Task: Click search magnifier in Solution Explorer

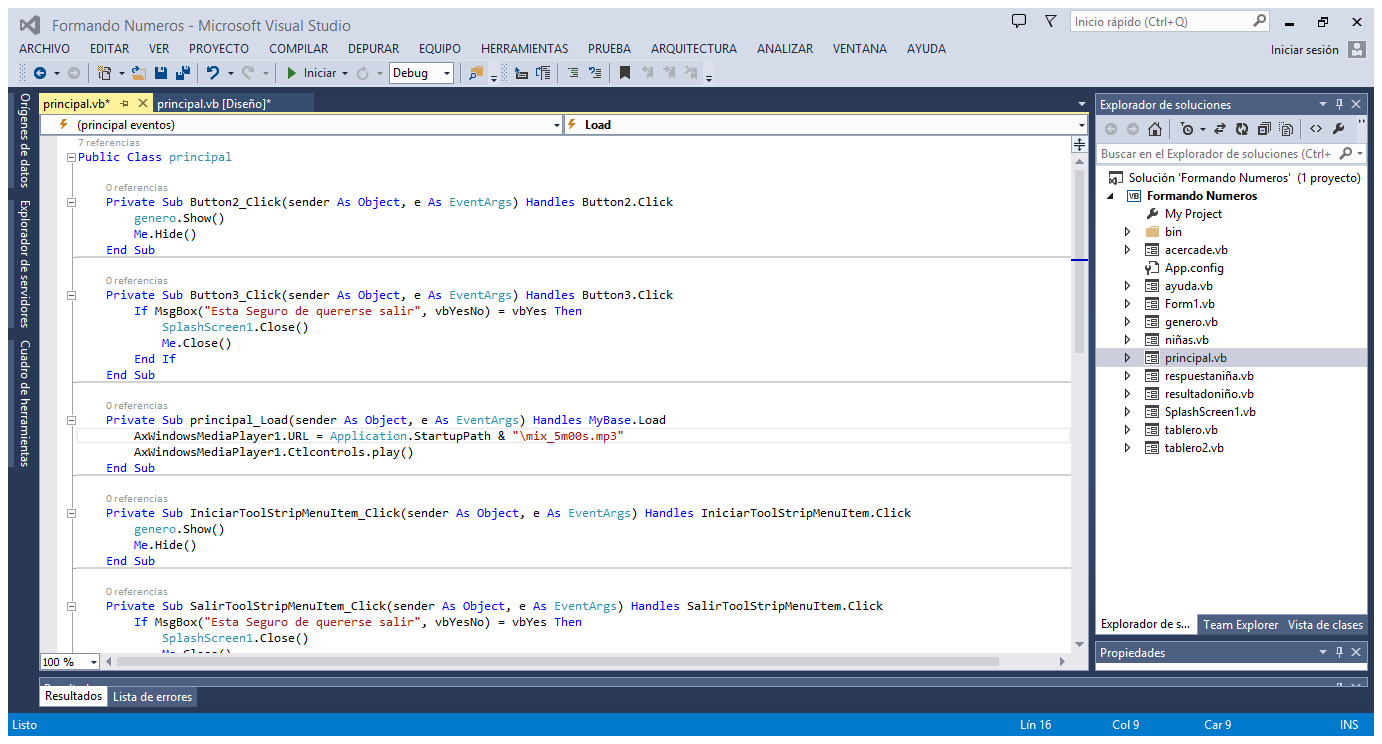Action: click(1346, 153)
